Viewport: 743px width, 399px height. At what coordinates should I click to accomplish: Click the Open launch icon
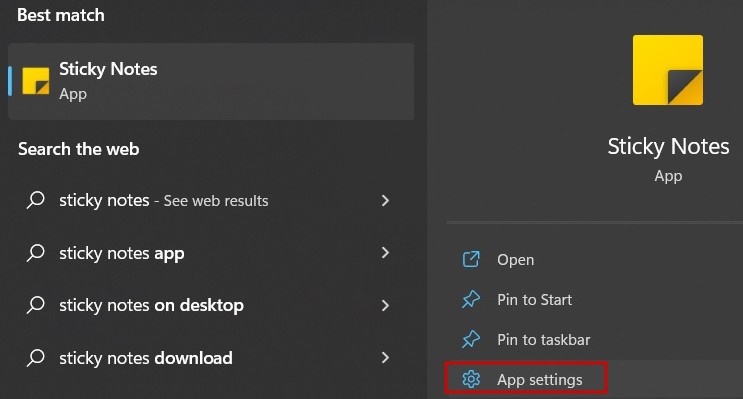[x=471, y=260]
